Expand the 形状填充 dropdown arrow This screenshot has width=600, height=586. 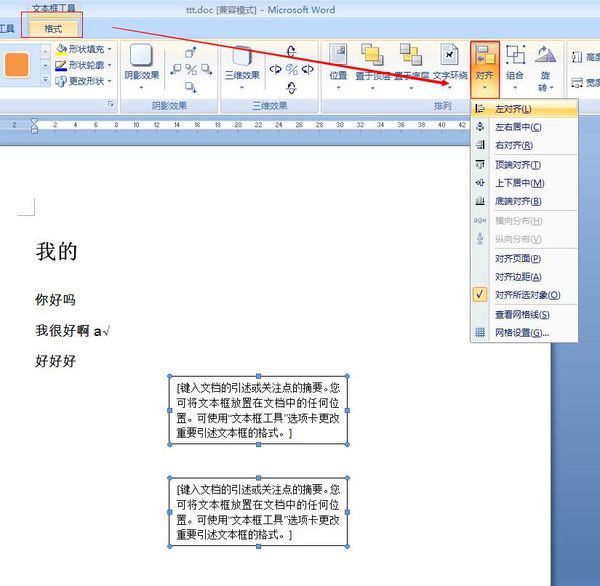pos(109,49)
